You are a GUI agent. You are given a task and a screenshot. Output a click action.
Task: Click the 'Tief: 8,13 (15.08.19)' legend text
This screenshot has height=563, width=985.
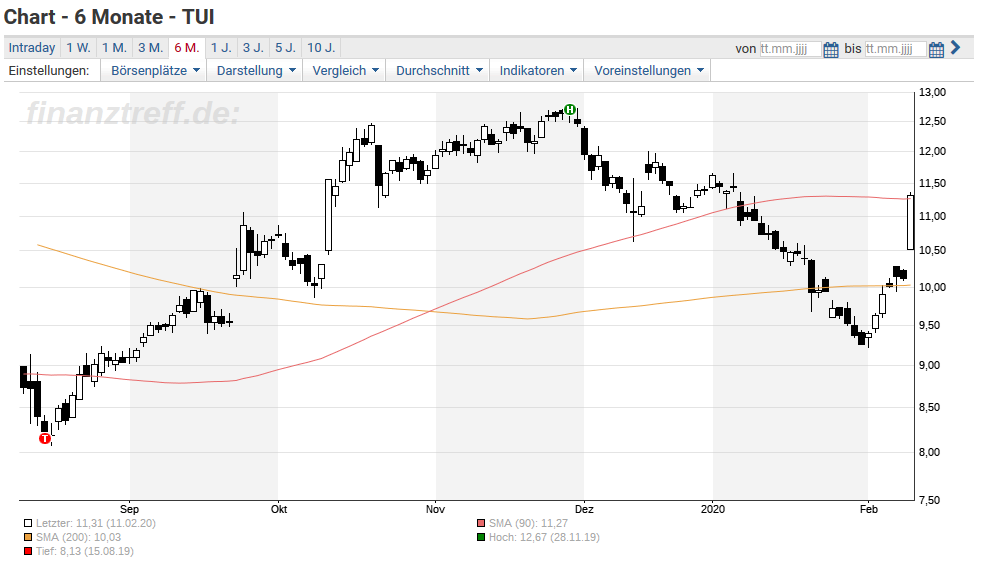(85, 551)
